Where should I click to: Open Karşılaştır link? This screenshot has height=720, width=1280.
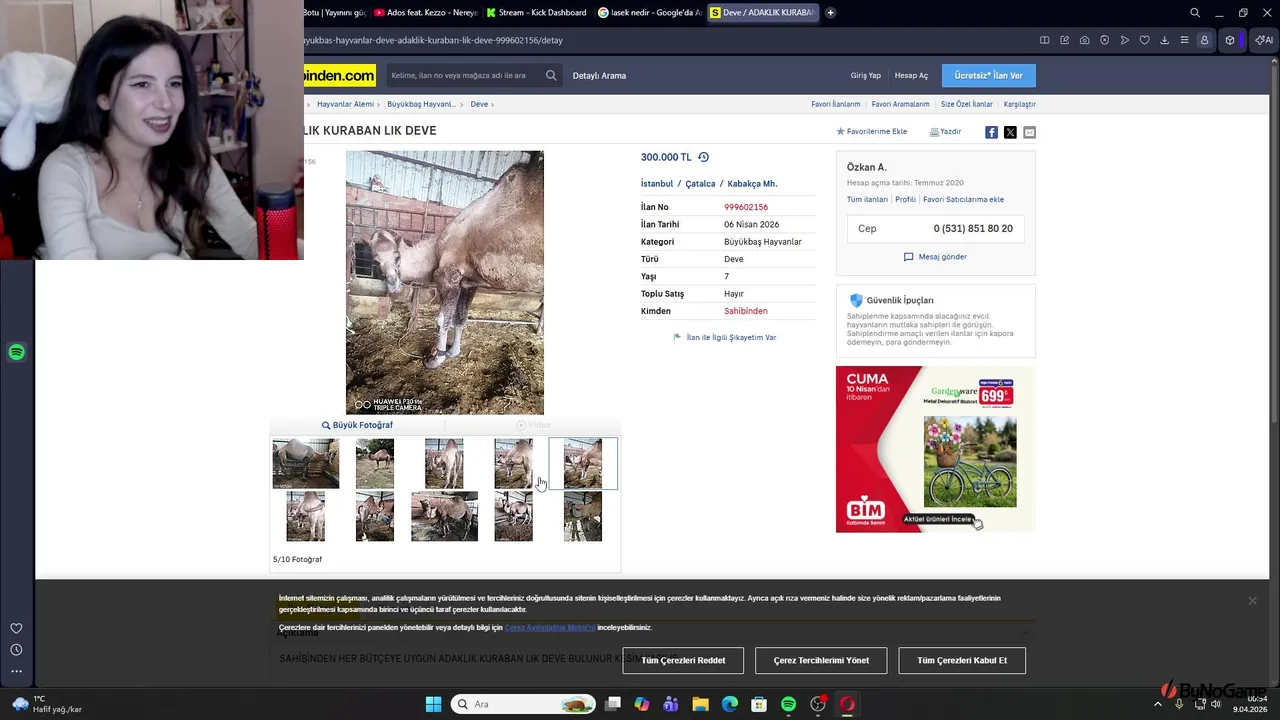coord(1020,104)
